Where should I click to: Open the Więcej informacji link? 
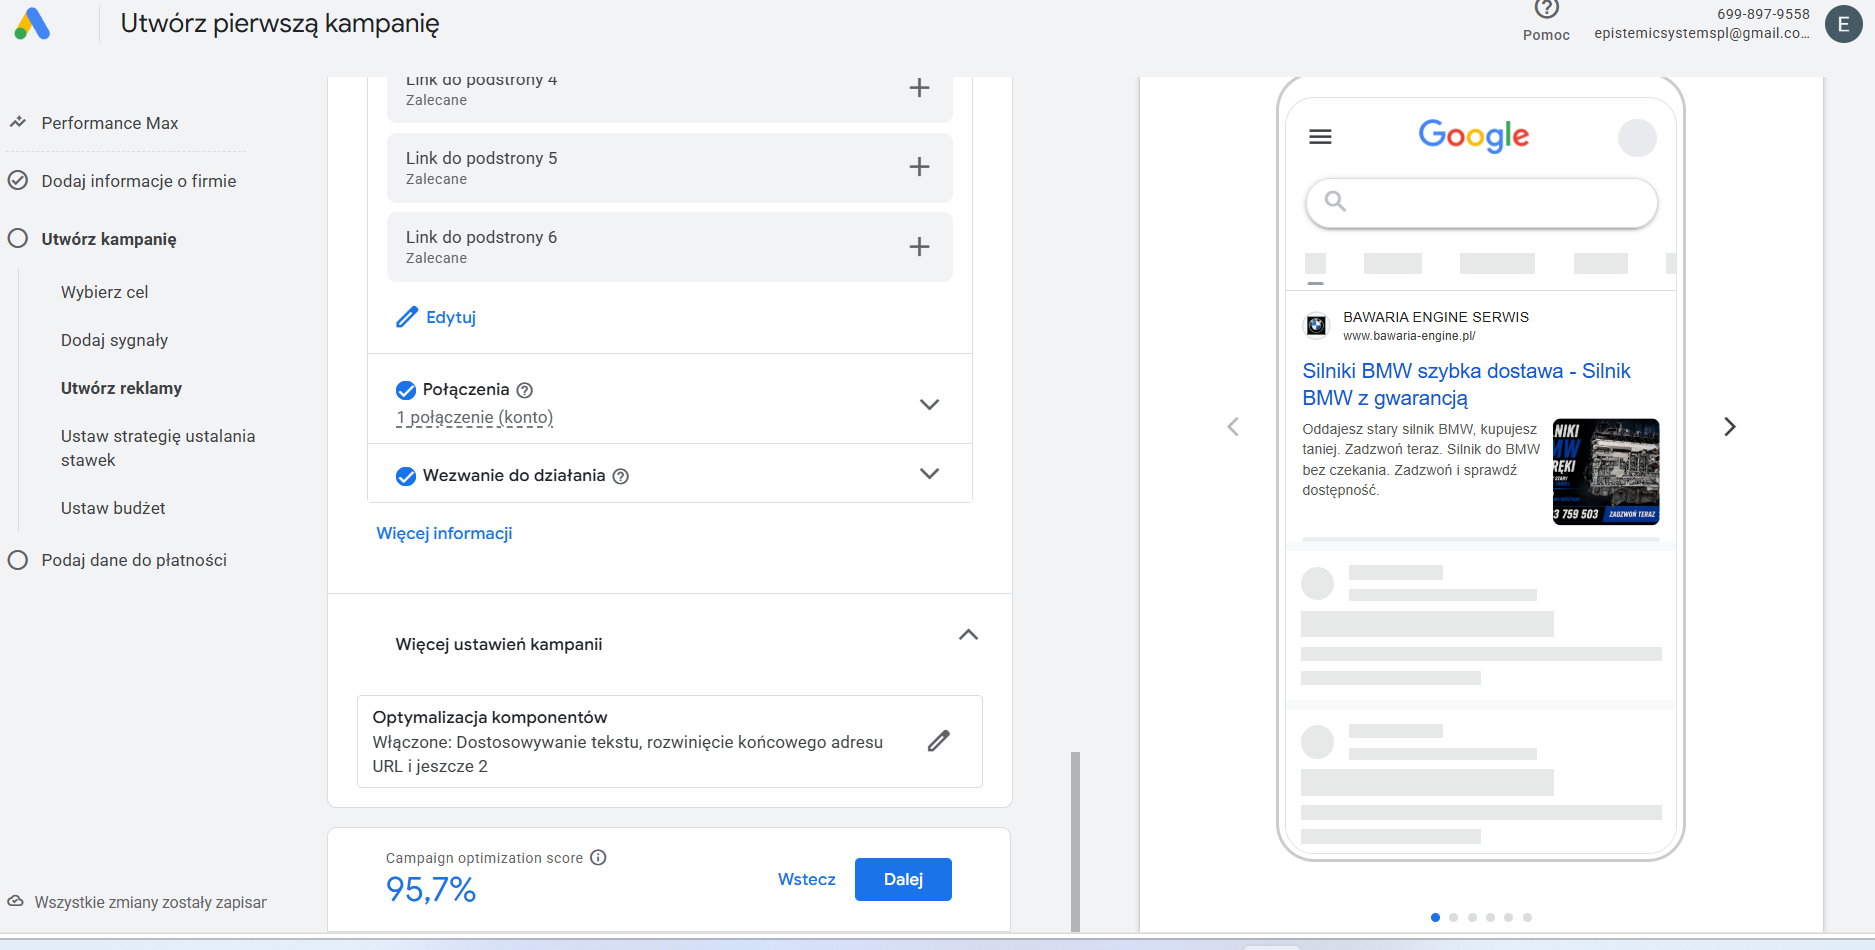(x=444, y=533)
